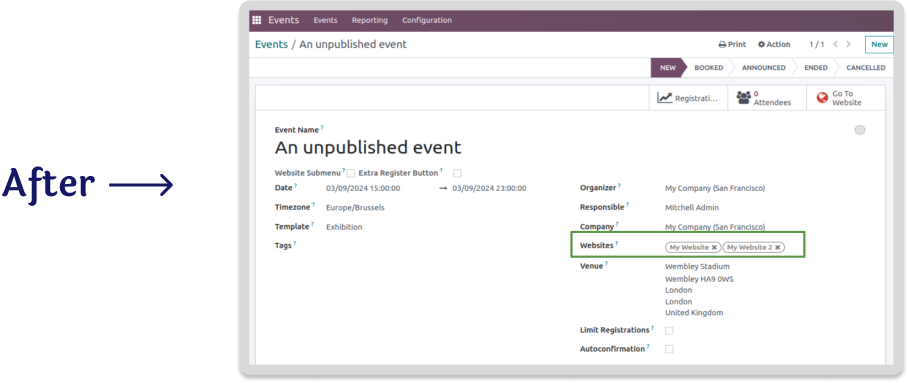The image size is (908, 383).
Task: Open the Timezone Europe/Brussels dropdown
Action: 355,207
